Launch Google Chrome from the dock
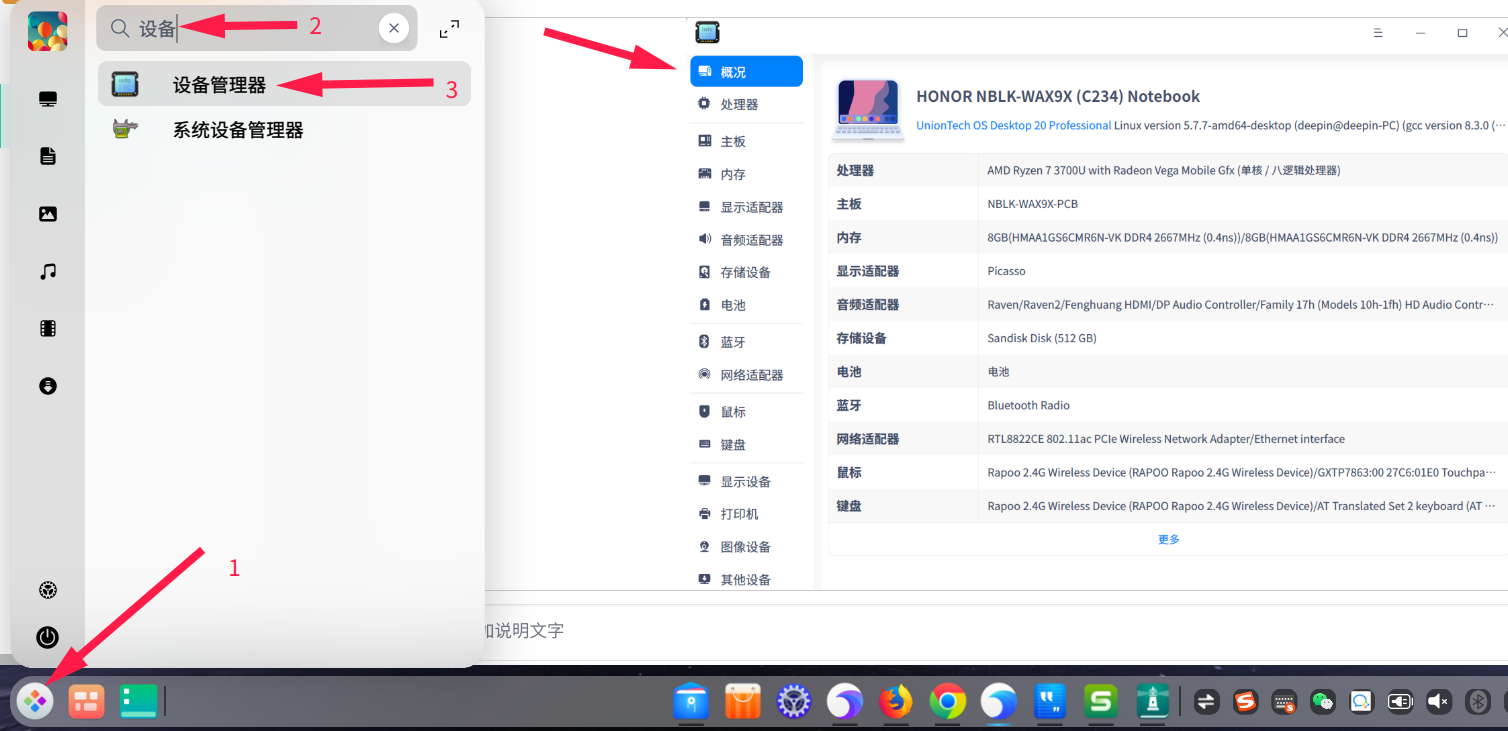This screenshot has height=731, width=1508. pyautogui.click(x=947, y=702)
